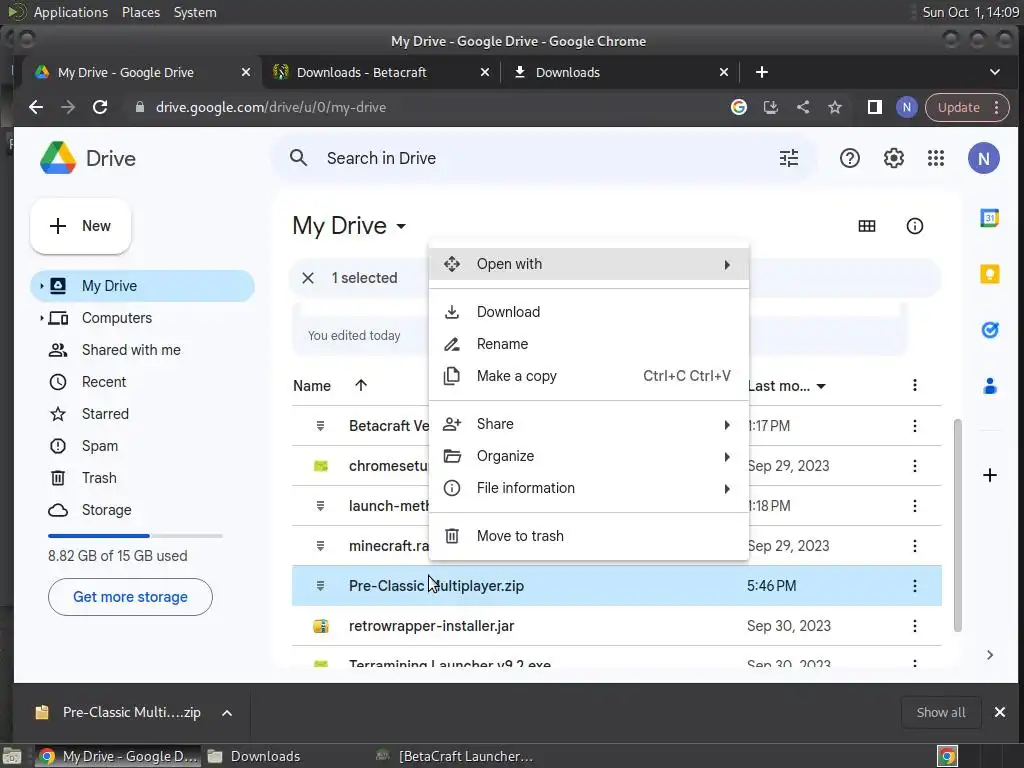1024x768 pixels.
Task: Click the Chrome Update button
Action: 967,107
